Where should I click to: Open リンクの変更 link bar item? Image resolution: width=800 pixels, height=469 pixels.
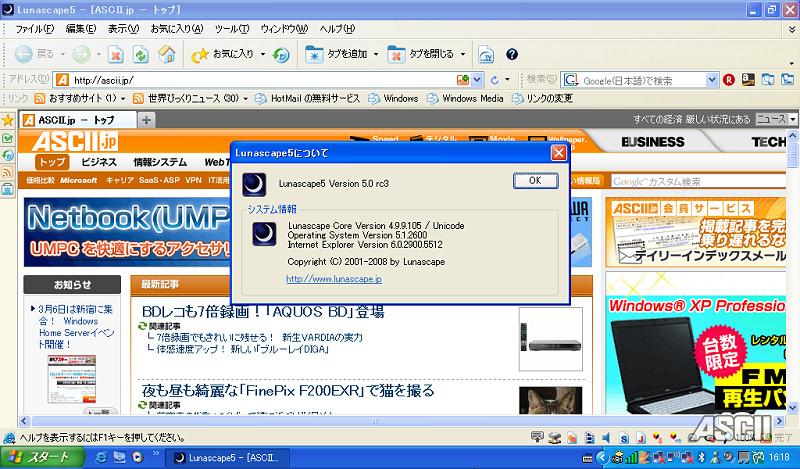542,98
